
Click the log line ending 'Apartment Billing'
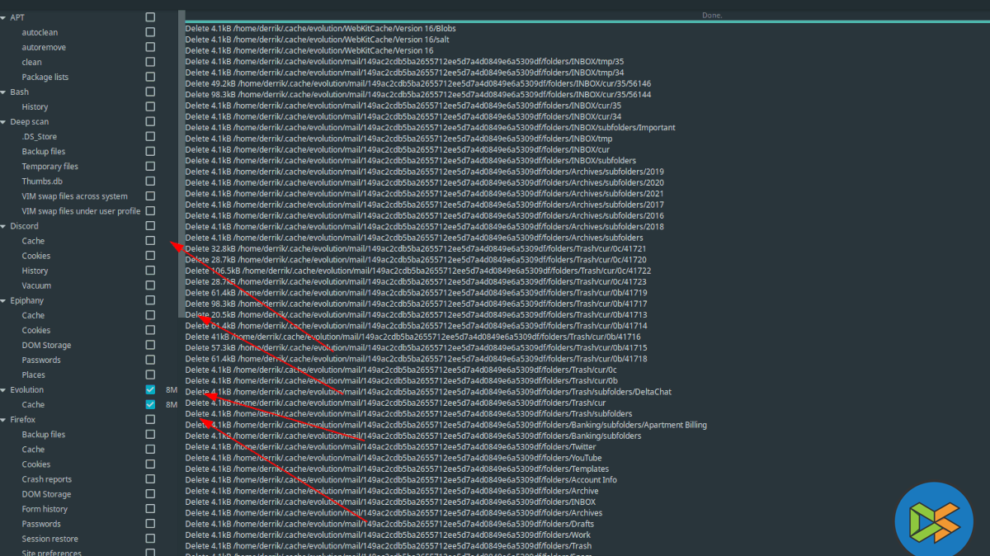(446, 425)
